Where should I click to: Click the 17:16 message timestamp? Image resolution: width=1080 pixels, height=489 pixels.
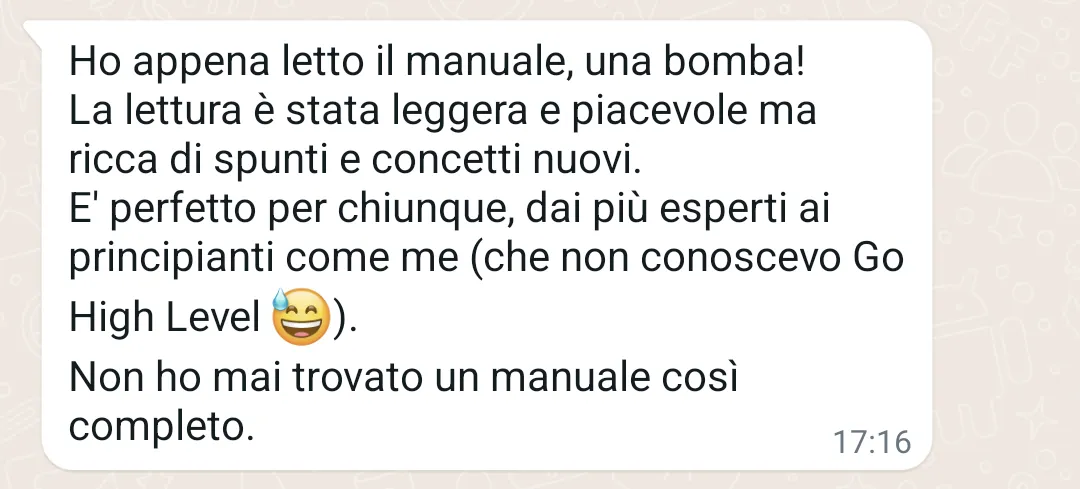coord(872,442)
